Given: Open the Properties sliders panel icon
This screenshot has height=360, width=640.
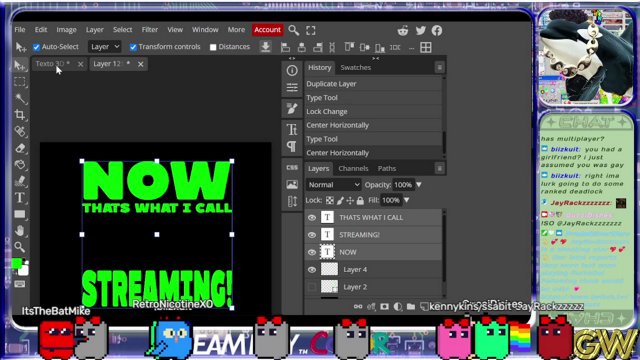Looking at the screenshot, I should coord(292,87).
